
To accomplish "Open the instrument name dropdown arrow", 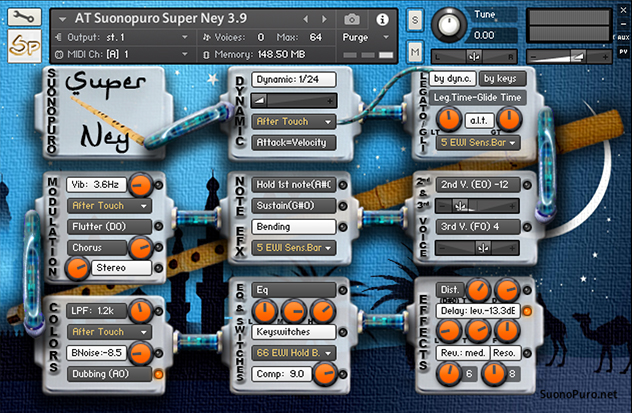I will coord(62,19).
